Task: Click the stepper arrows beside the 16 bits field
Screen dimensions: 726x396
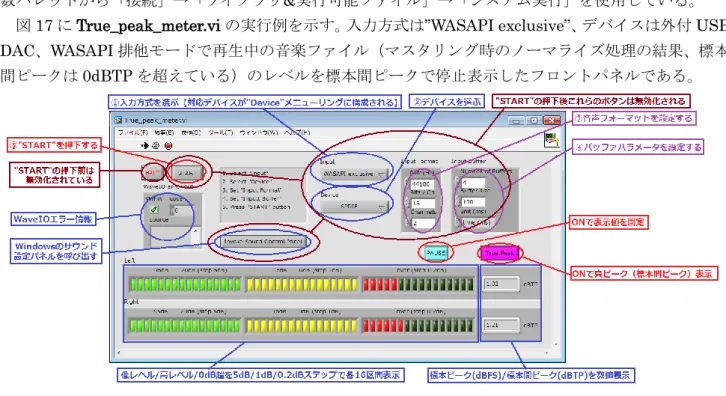Action: (407, 203)
